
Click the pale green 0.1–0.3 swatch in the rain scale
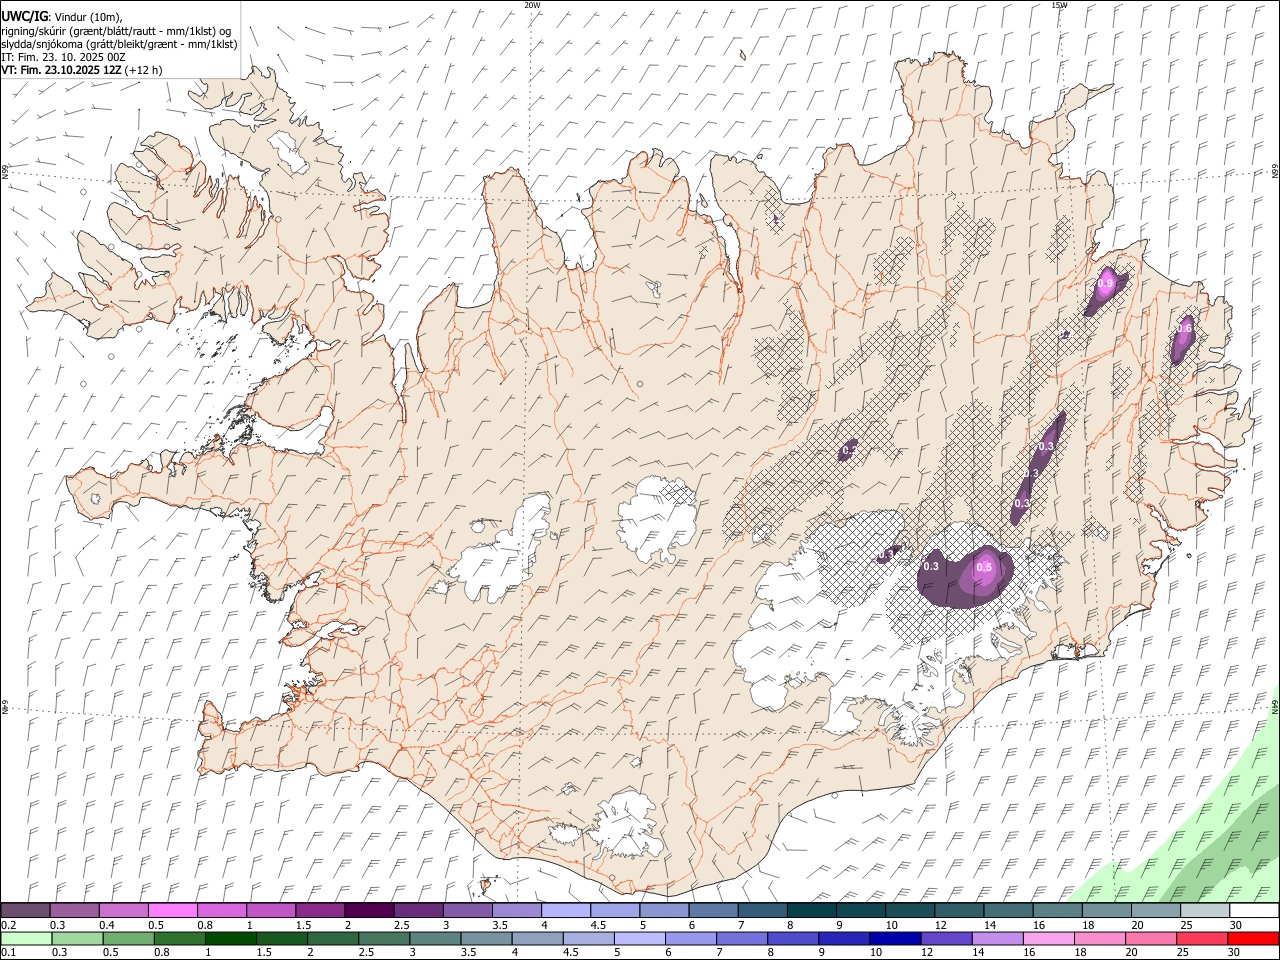[x=26, y=938]
